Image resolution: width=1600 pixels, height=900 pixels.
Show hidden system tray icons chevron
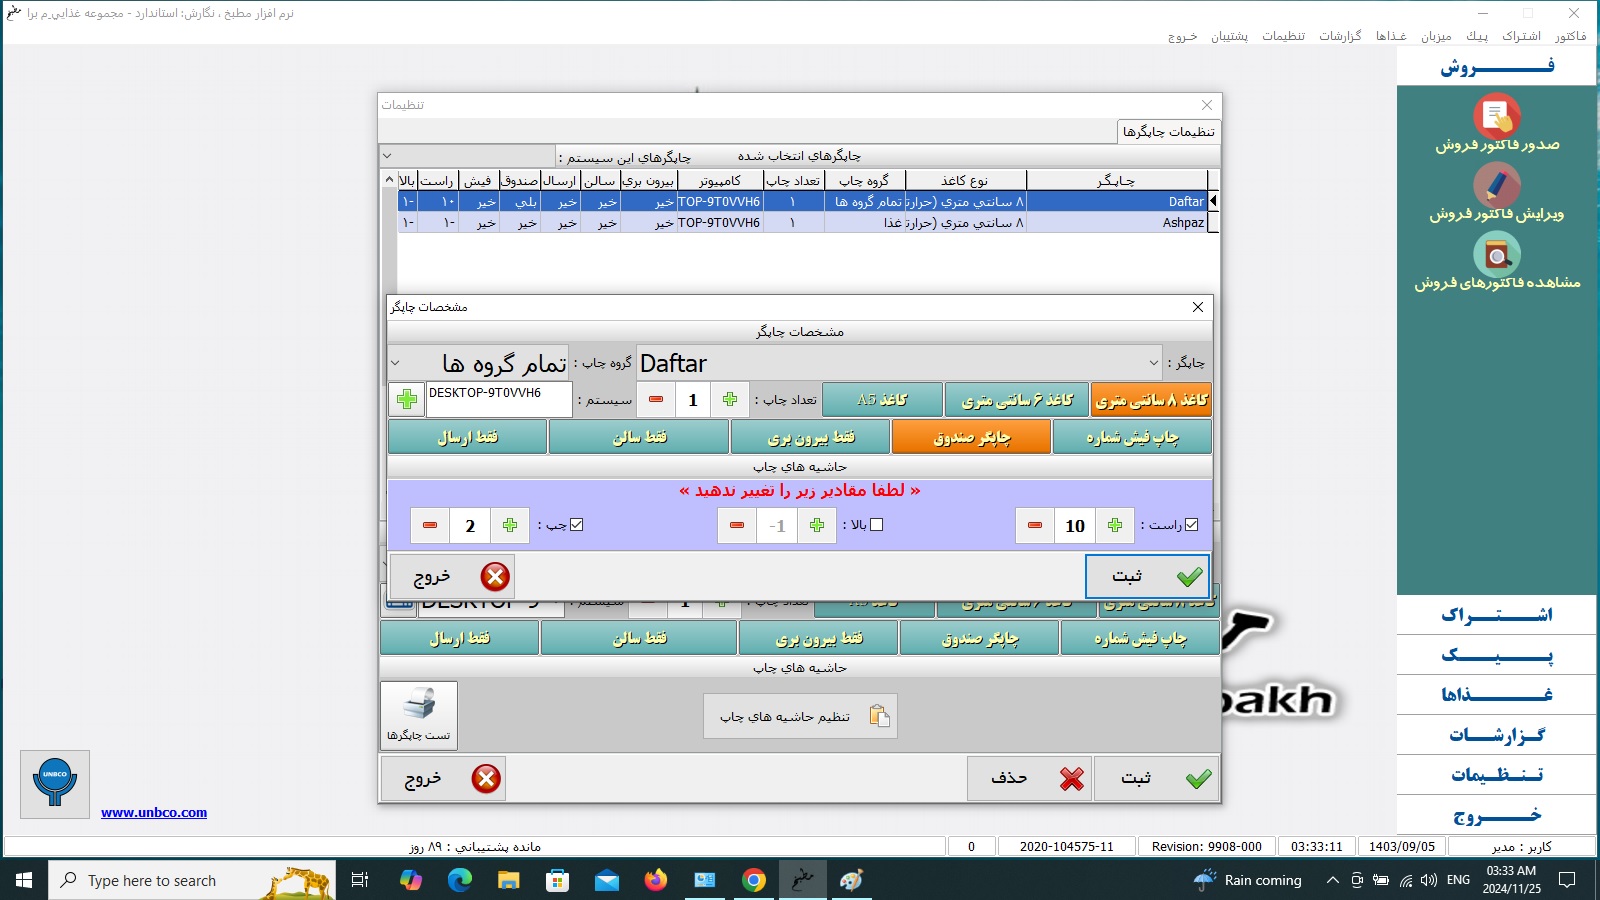click(x=1332, y=880)
